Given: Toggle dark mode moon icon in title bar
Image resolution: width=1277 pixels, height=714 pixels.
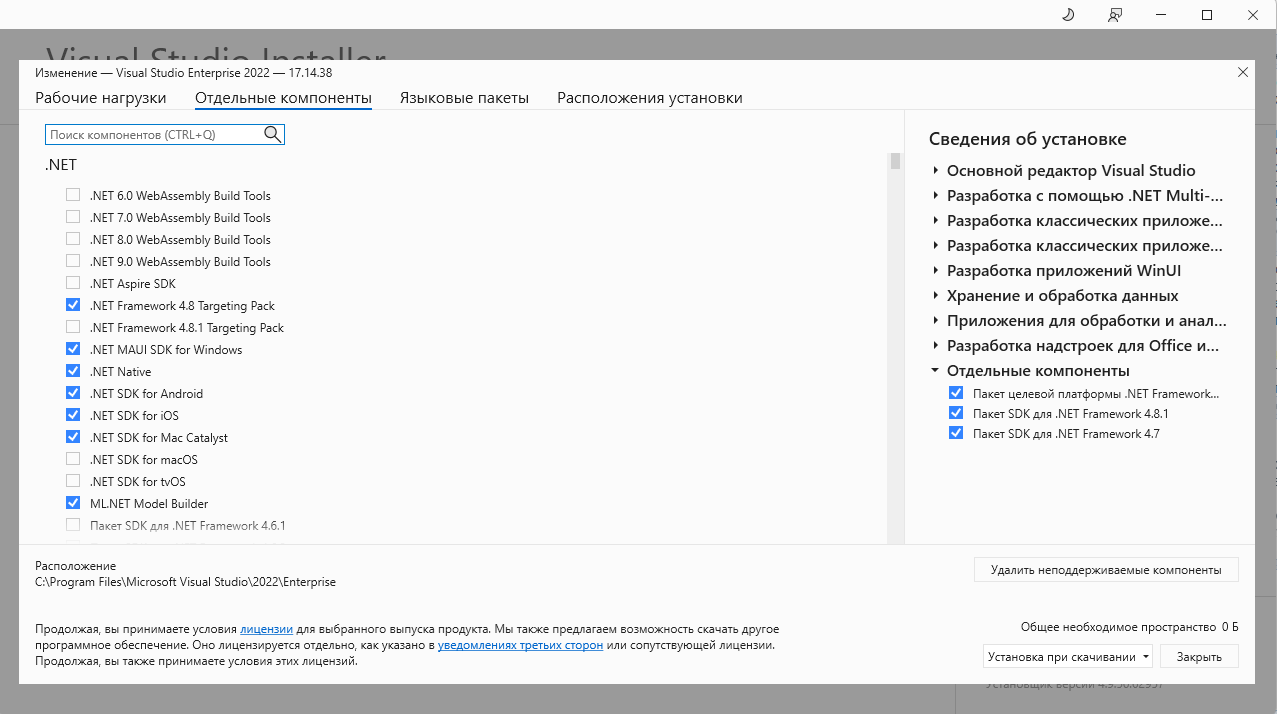Looking at the screenshot, I should [1067, 15].
